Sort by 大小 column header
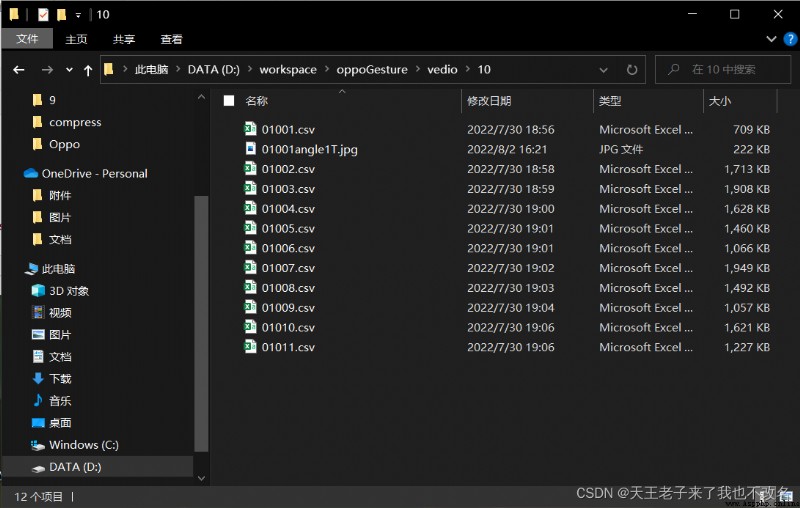The image size is (800, 508). point(719,101)
